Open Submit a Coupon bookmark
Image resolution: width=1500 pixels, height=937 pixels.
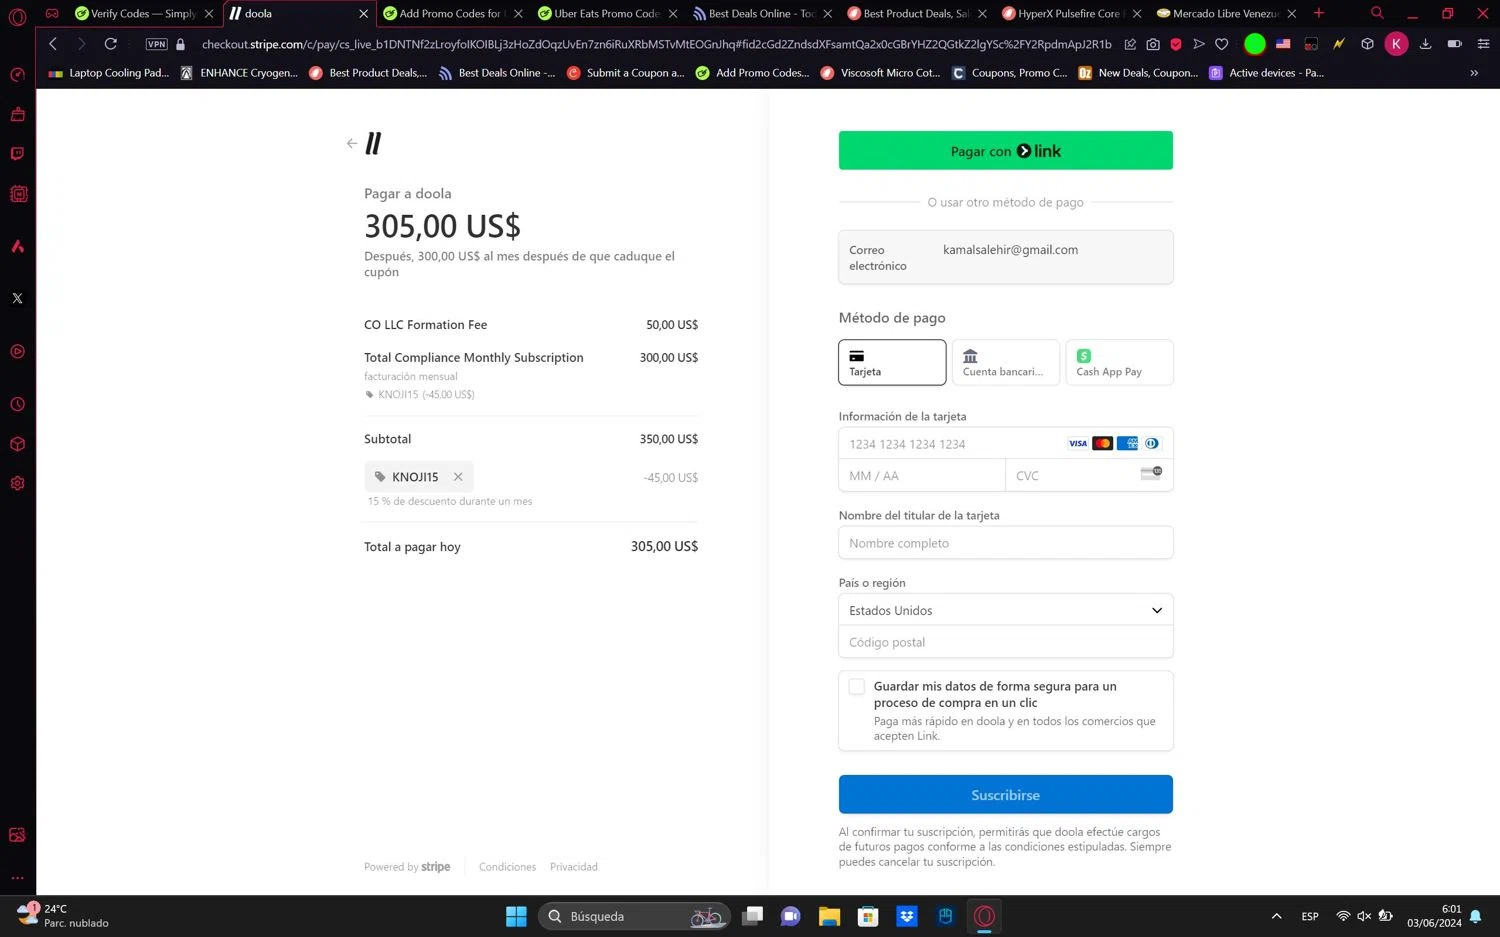(625, 73)
